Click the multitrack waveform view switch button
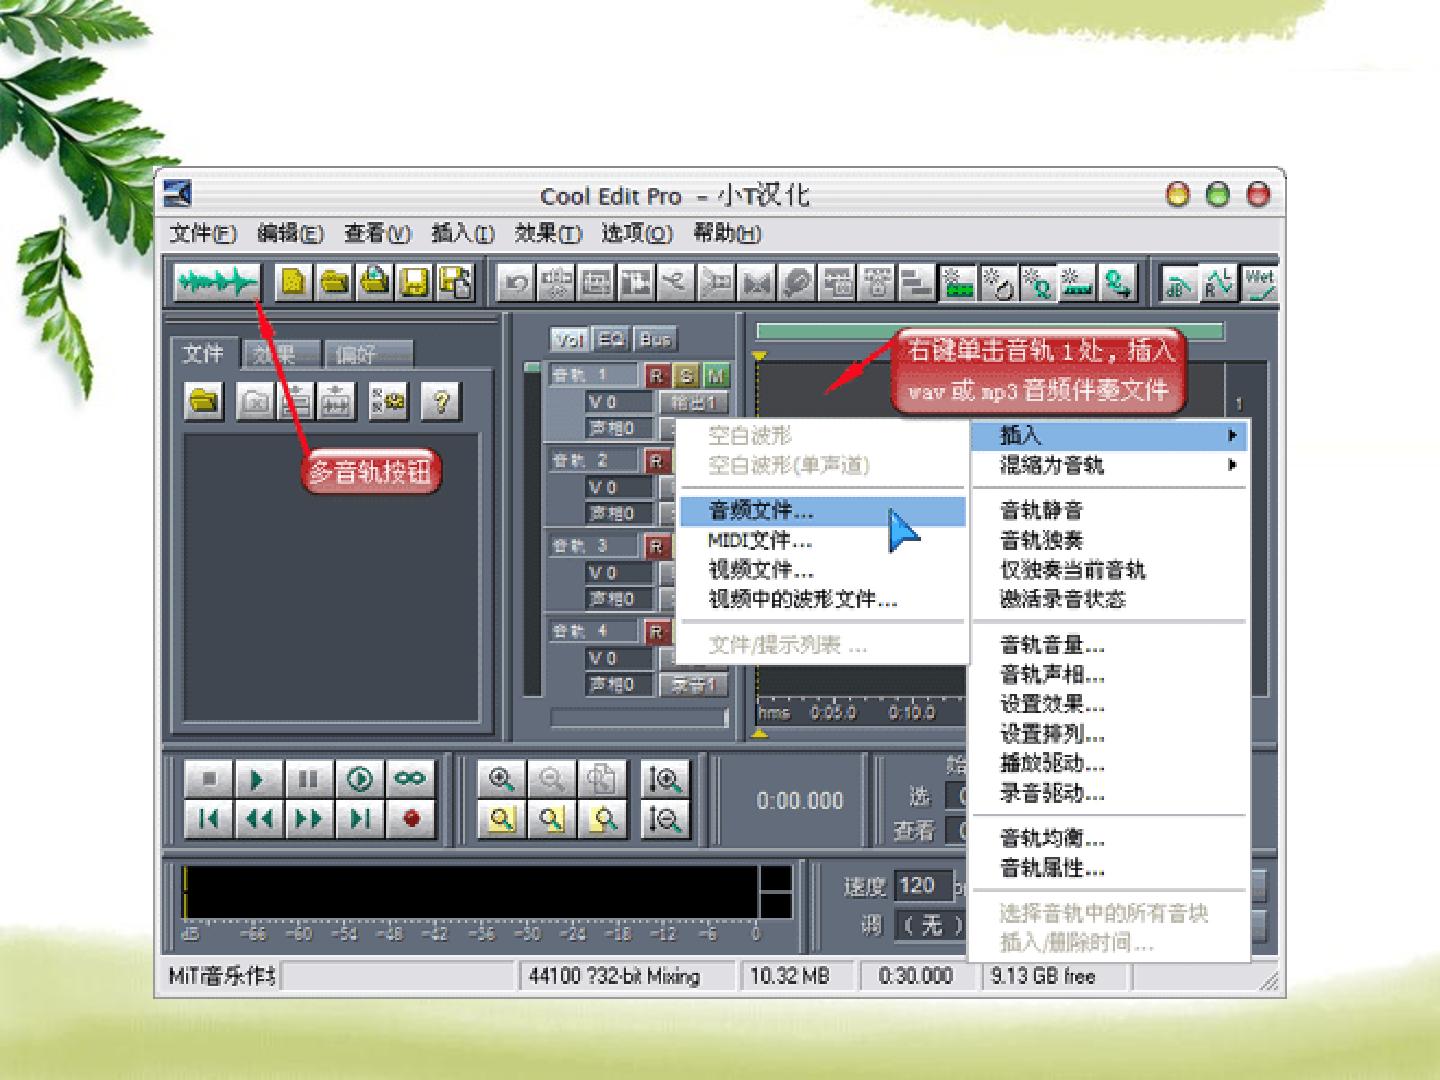1440x1080 pixels. point(216,283)
